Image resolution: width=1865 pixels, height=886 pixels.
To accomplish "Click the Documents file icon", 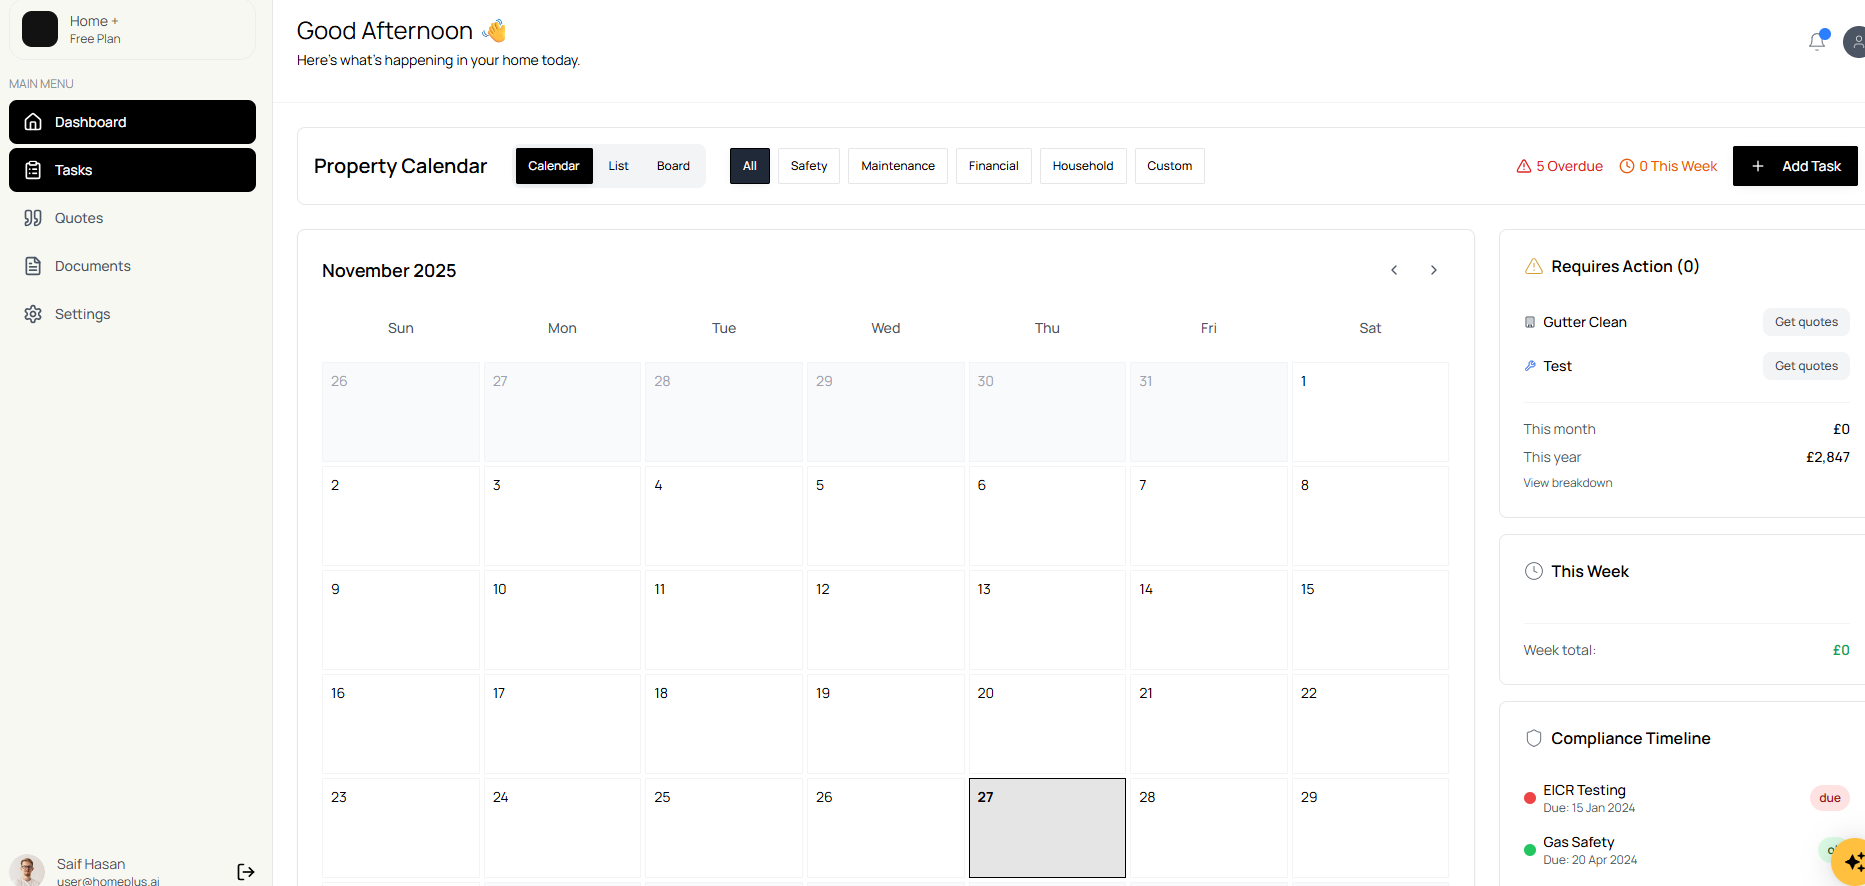I will [x=33, y=266].
